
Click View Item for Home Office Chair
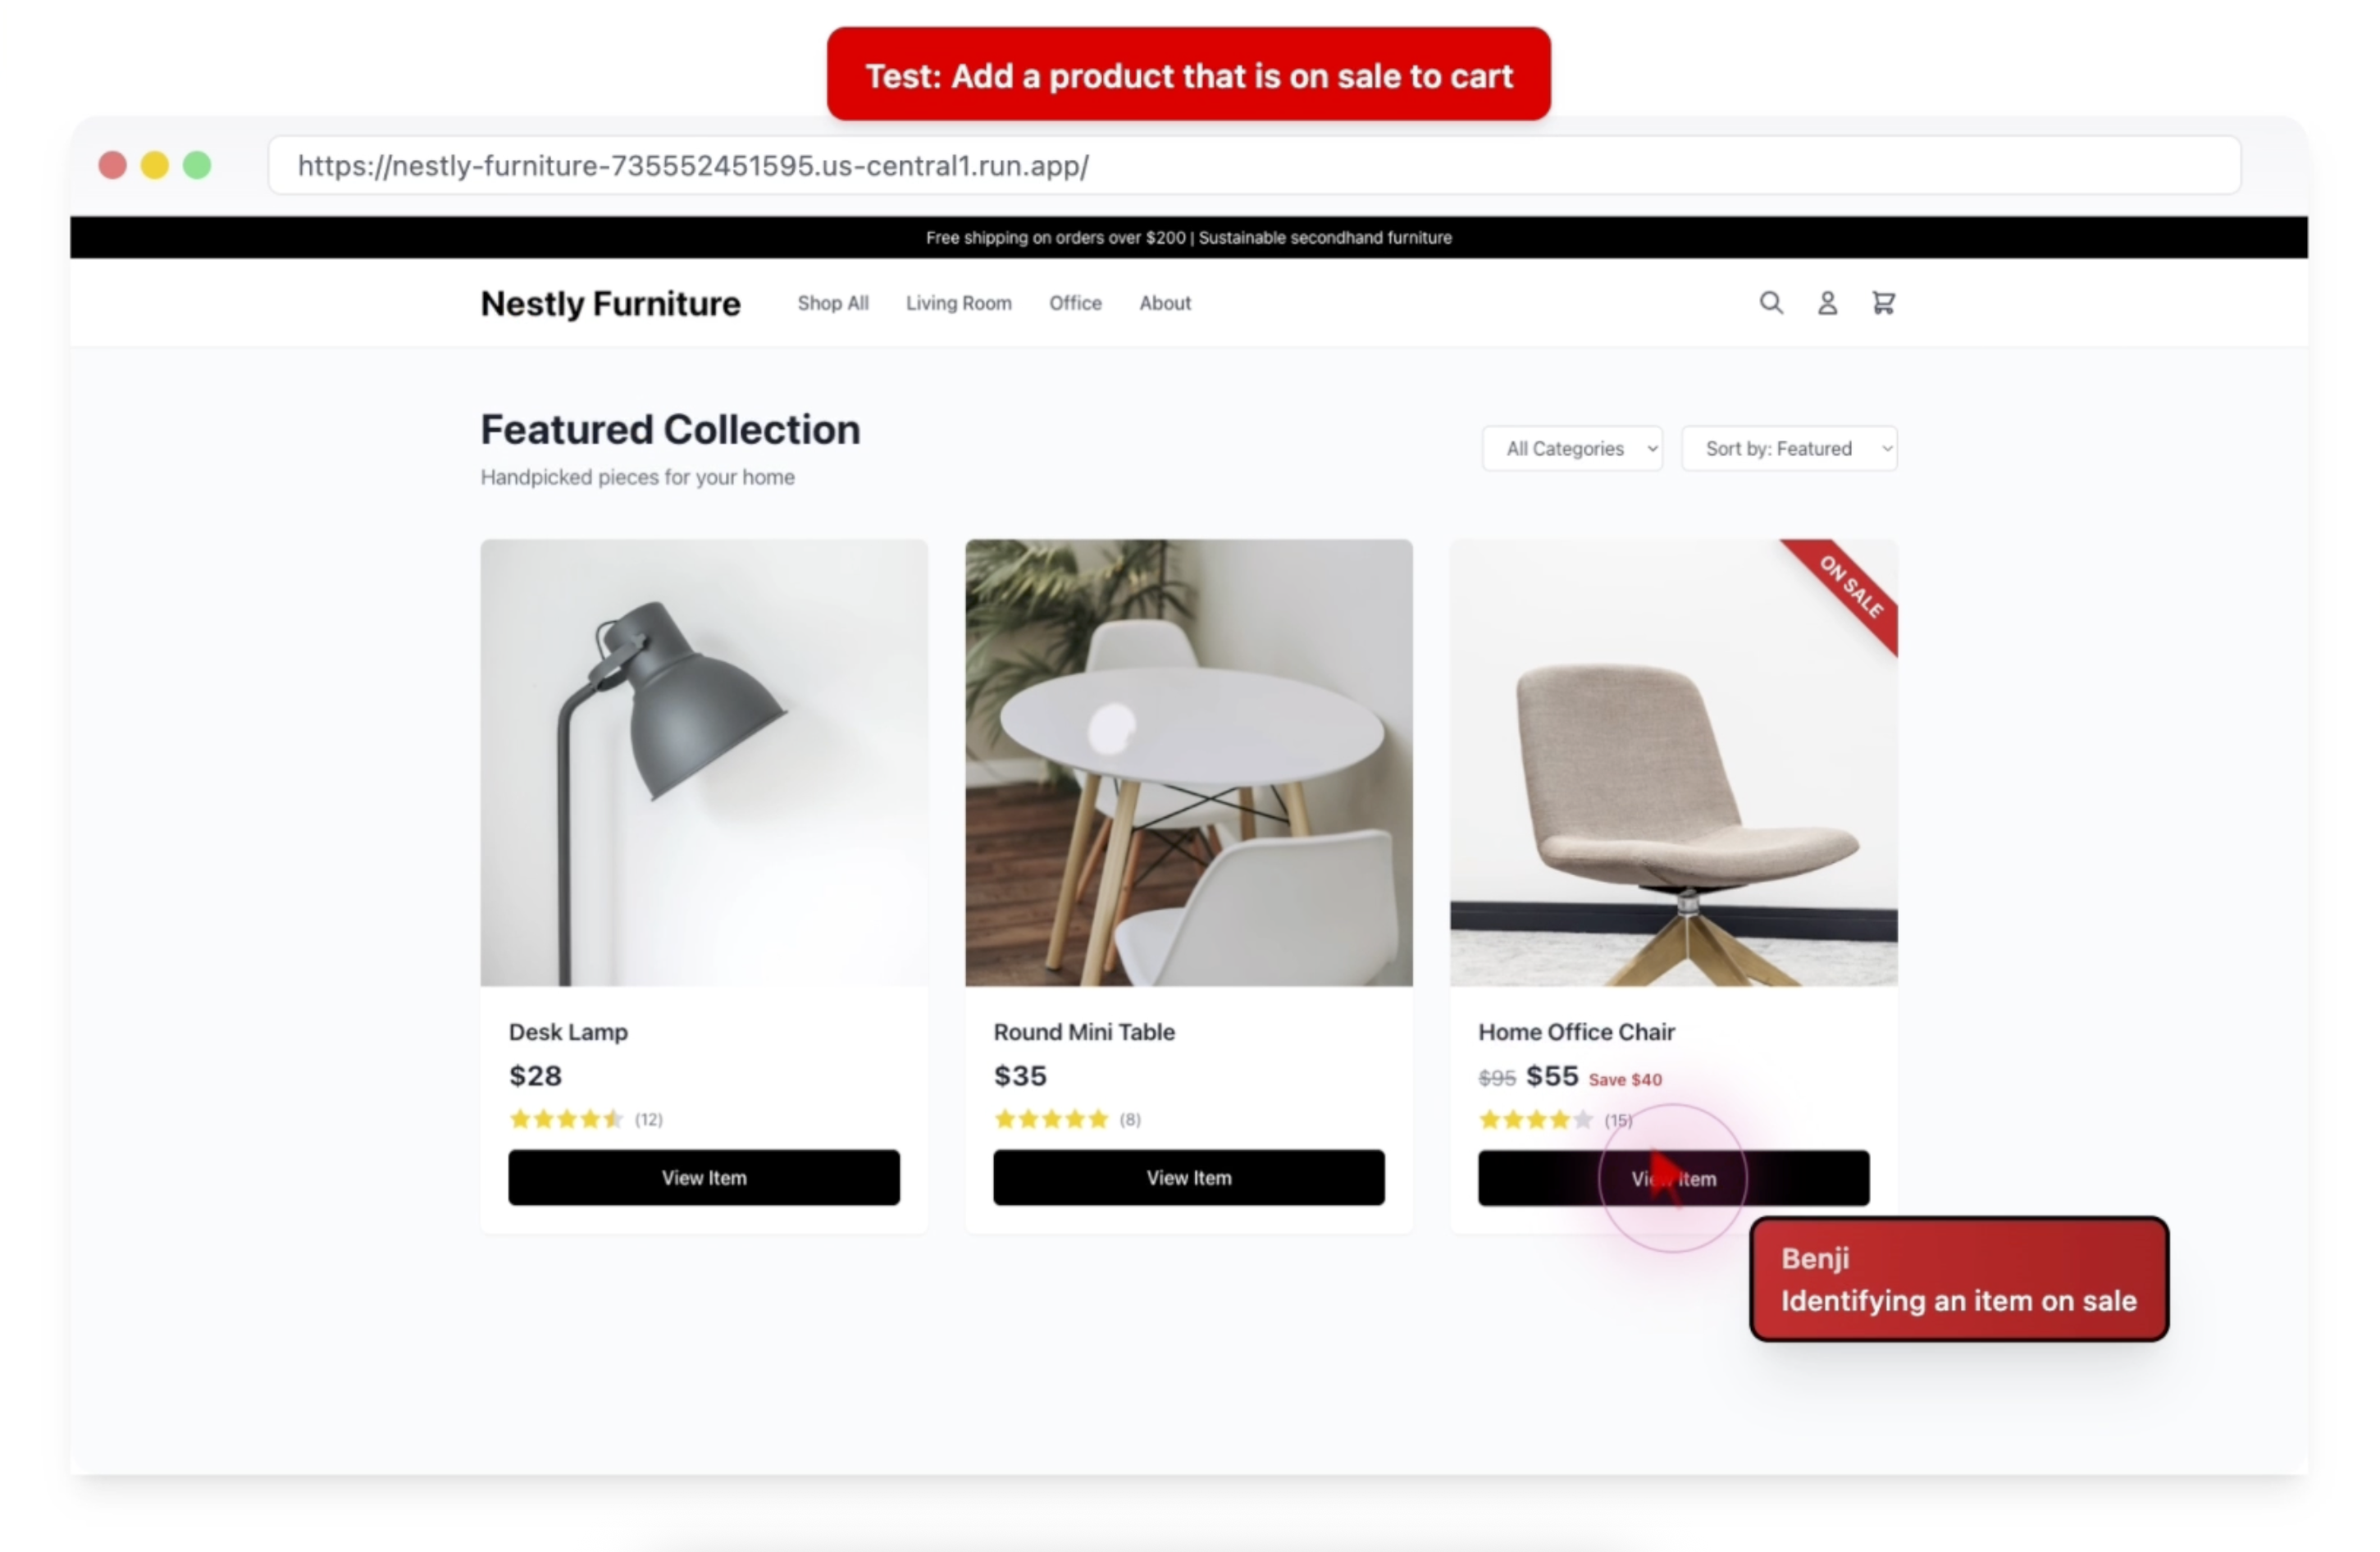(1674, 1178)
